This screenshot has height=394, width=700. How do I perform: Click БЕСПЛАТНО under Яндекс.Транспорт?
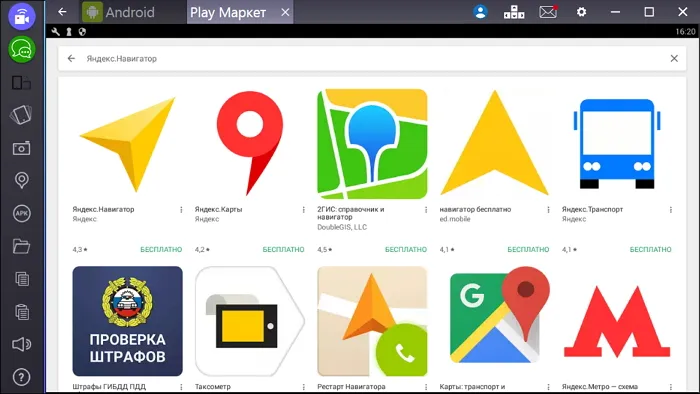tap(650, 249)
